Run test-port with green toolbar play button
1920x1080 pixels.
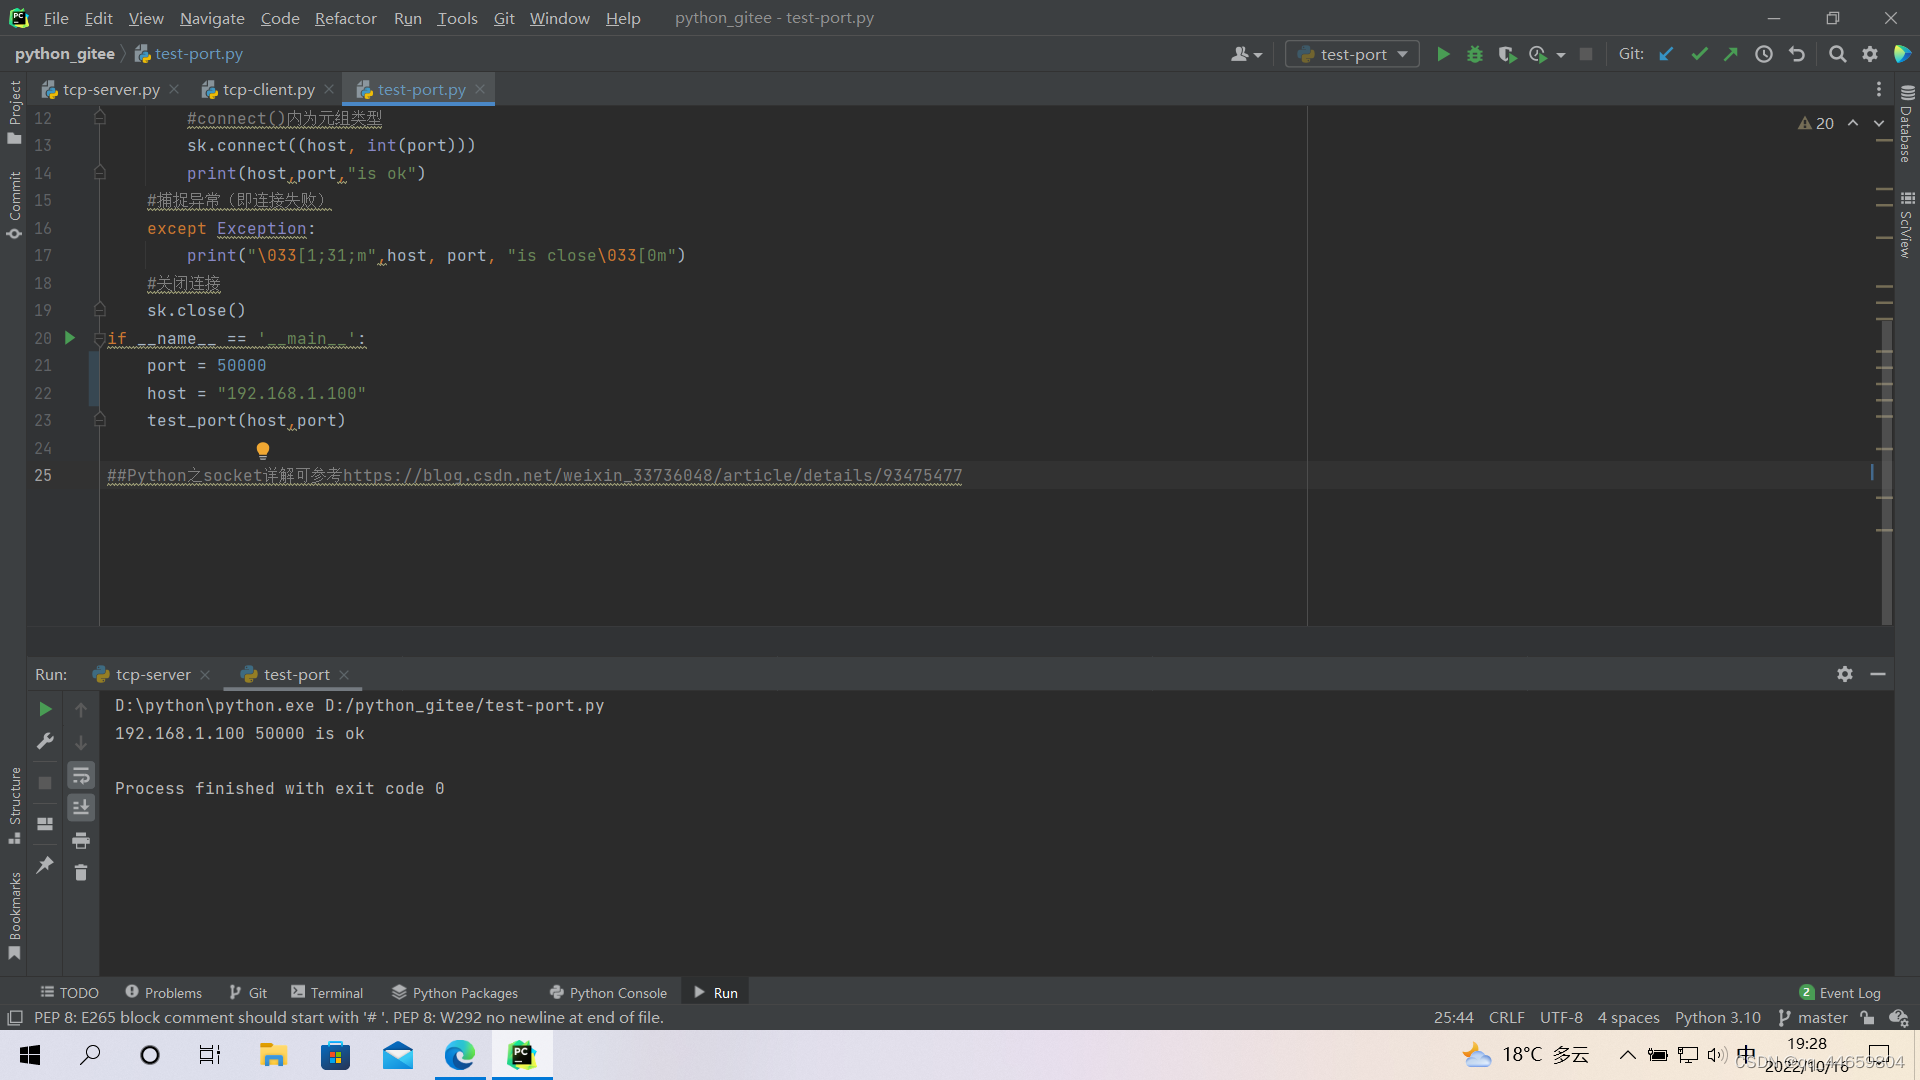1443,54
